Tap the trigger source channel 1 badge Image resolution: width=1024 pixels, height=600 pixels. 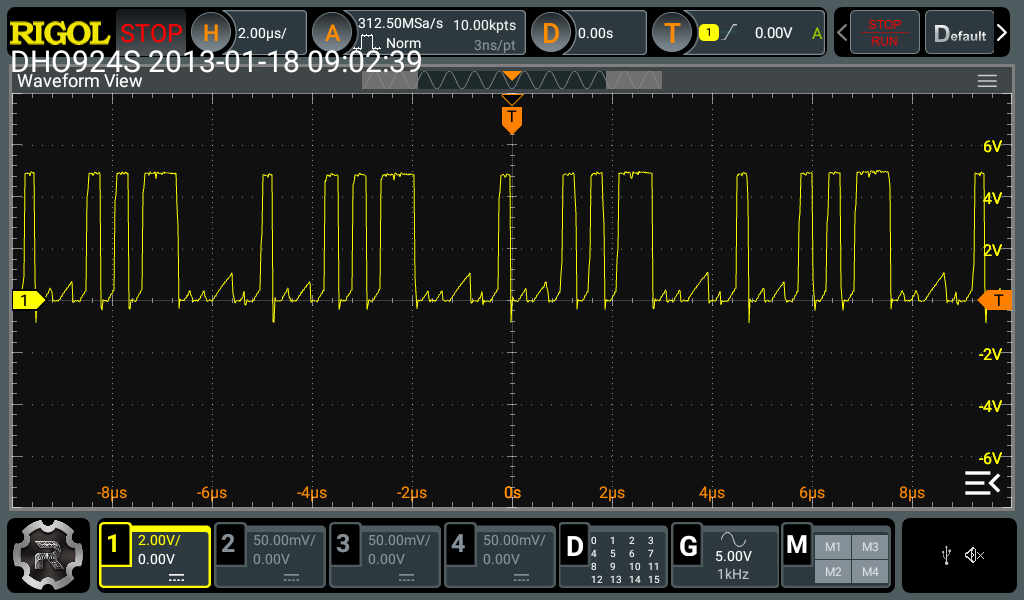click(709, 32)
